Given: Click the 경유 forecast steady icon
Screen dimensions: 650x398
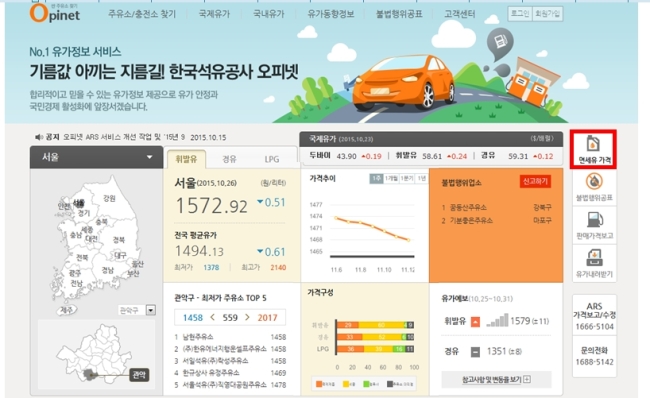Looking at the screenshot, I should pyautogui.click(x=475, y=352).
